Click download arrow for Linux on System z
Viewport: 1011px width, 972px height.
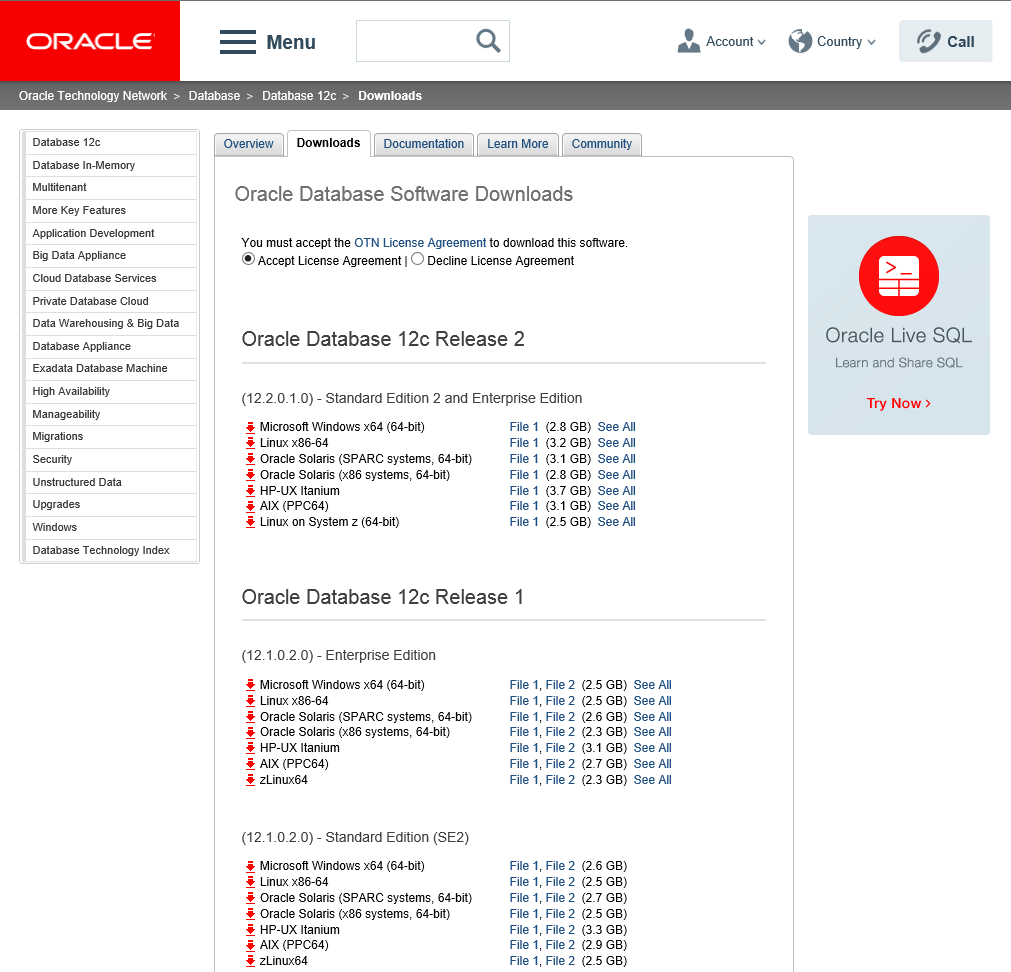250,522
